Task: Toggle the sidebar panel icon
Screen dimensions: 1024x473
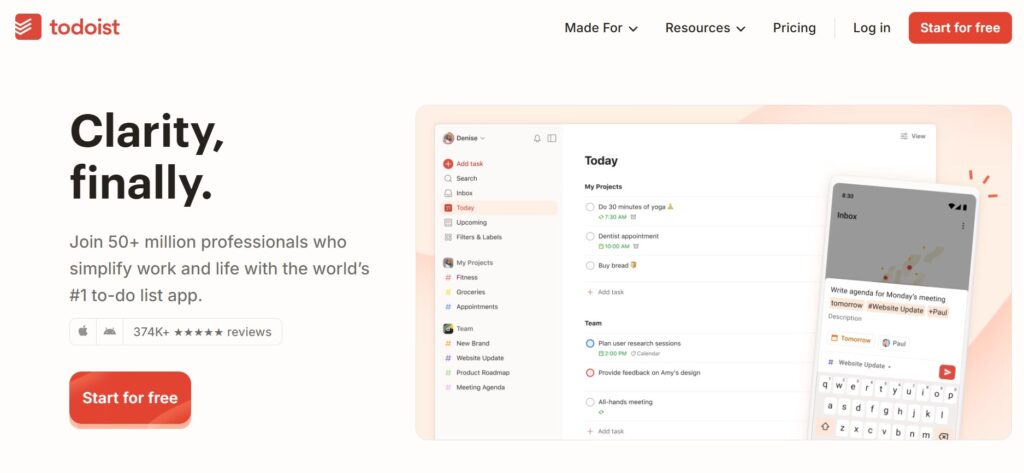Action: [552, 139]
